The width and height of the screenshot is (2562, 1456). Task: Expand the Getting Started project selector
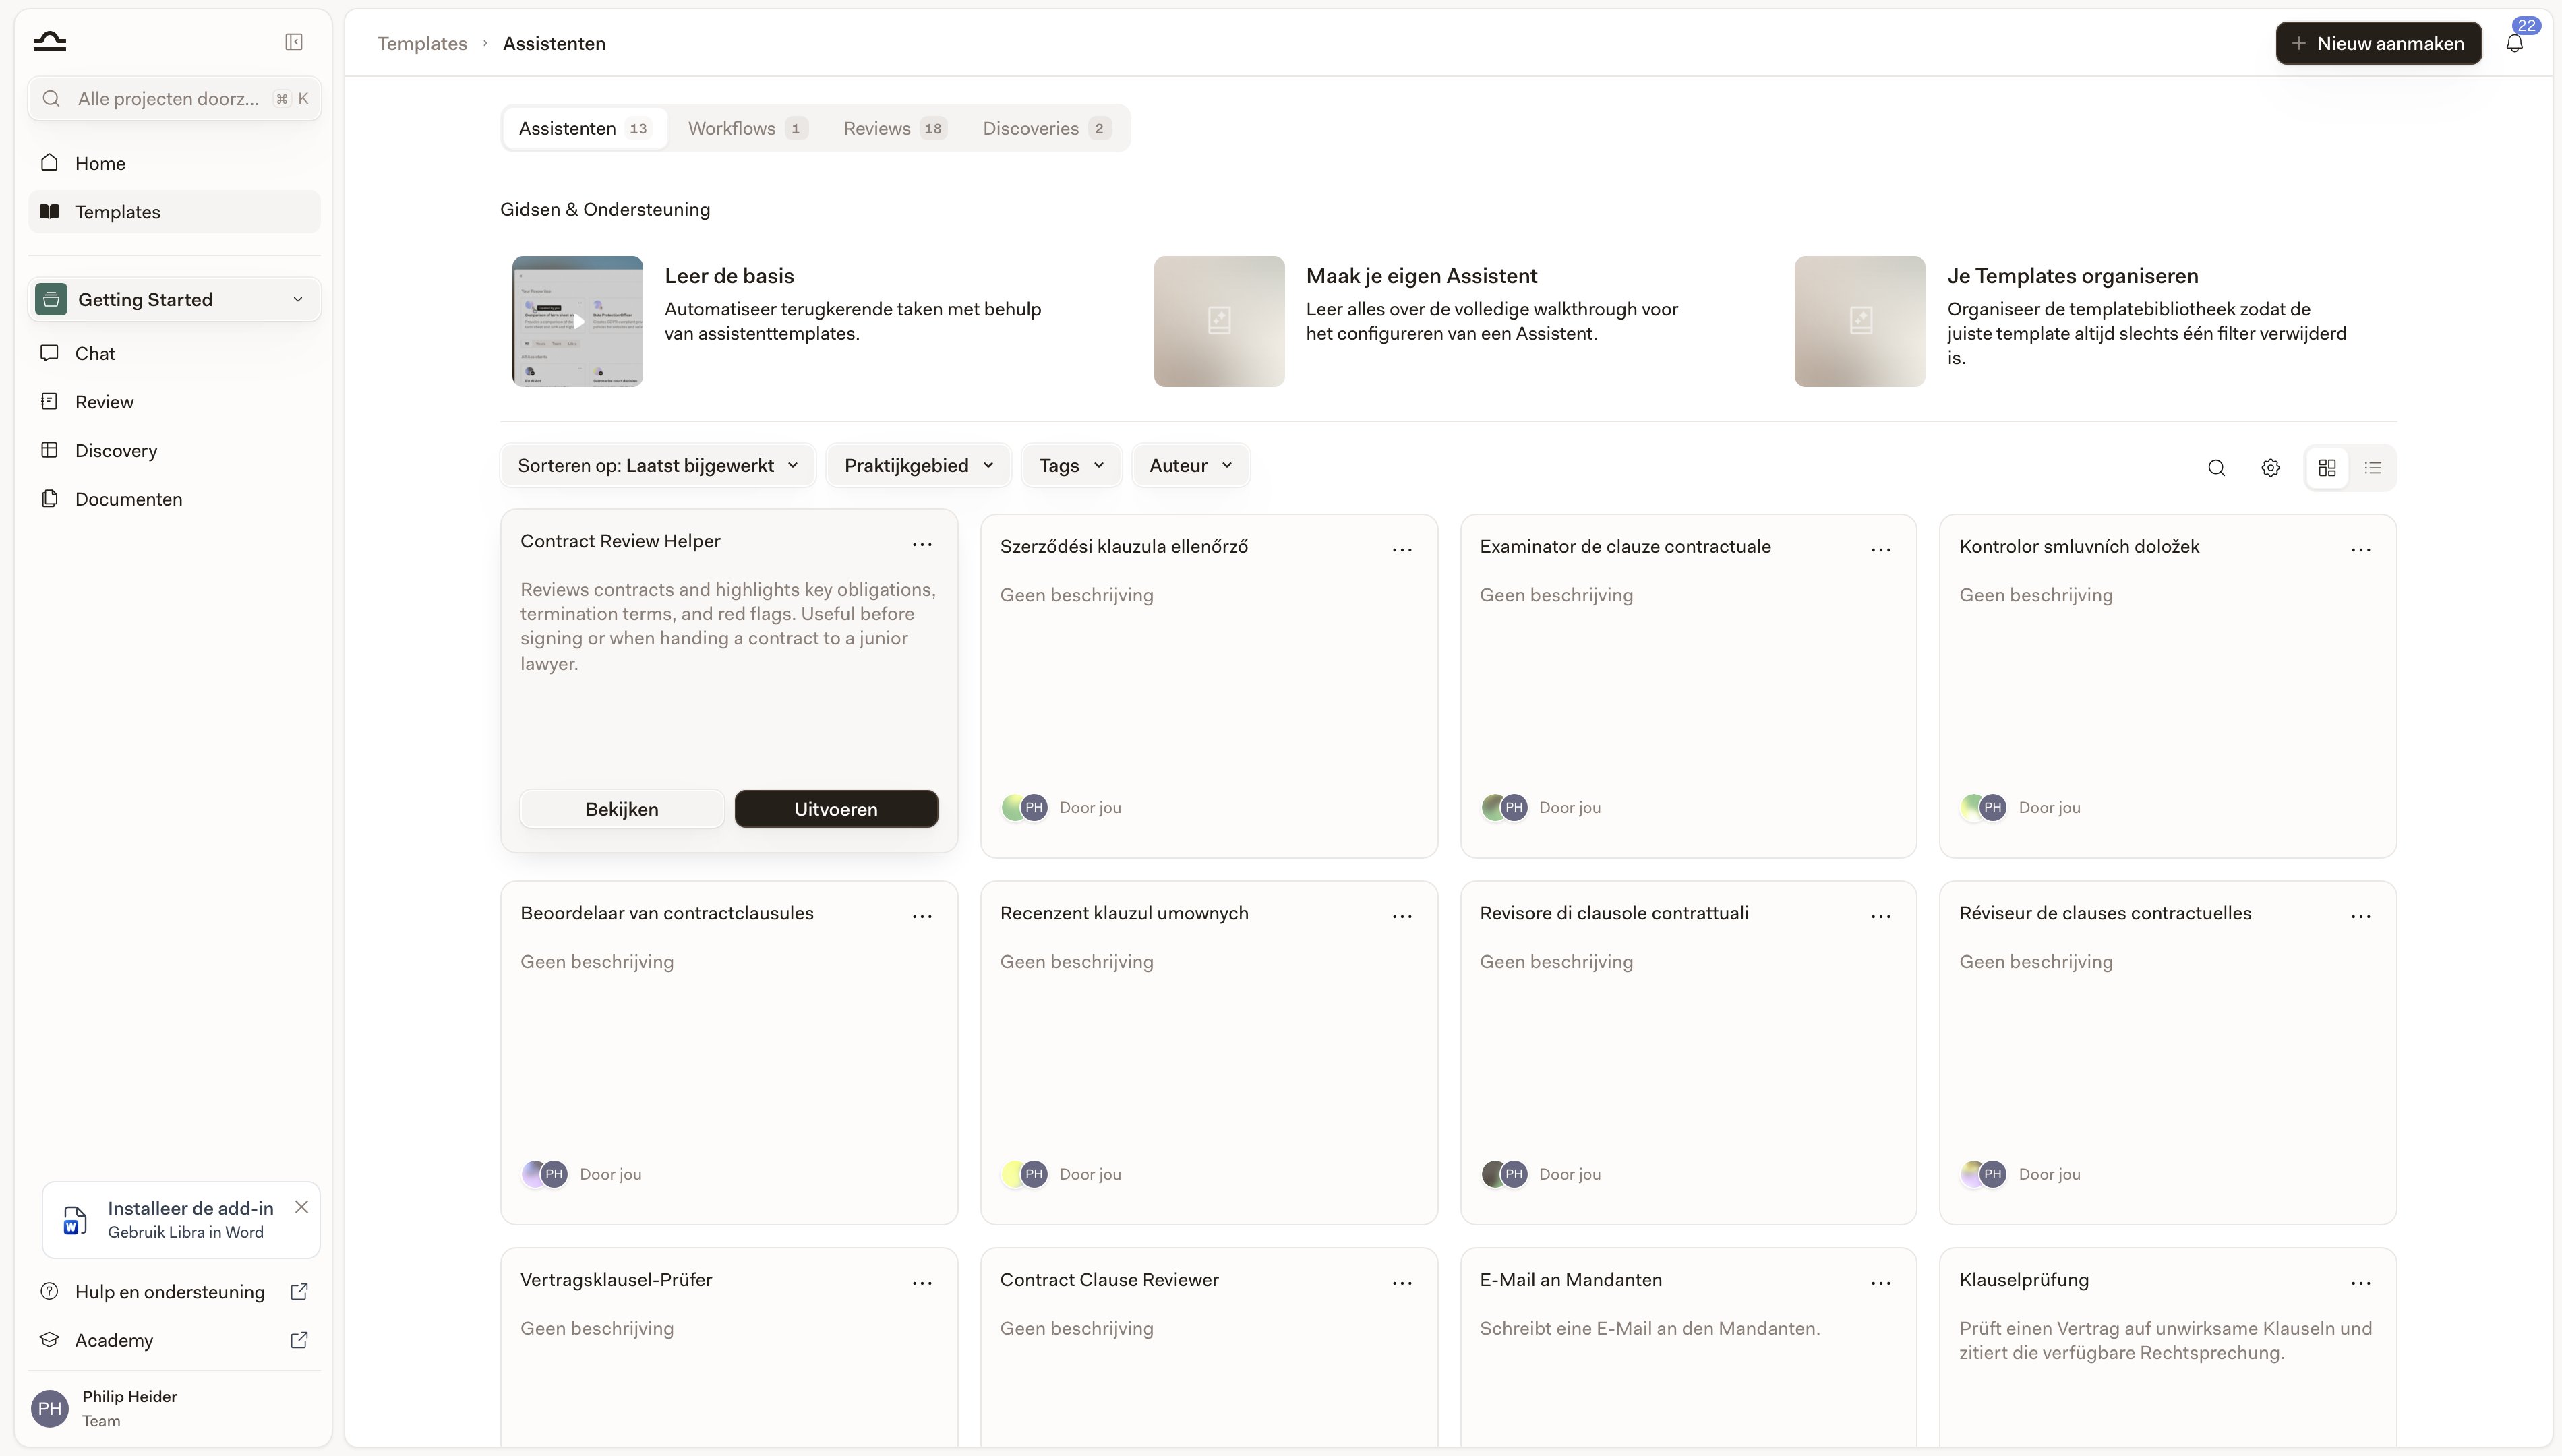tap(174, 300)
